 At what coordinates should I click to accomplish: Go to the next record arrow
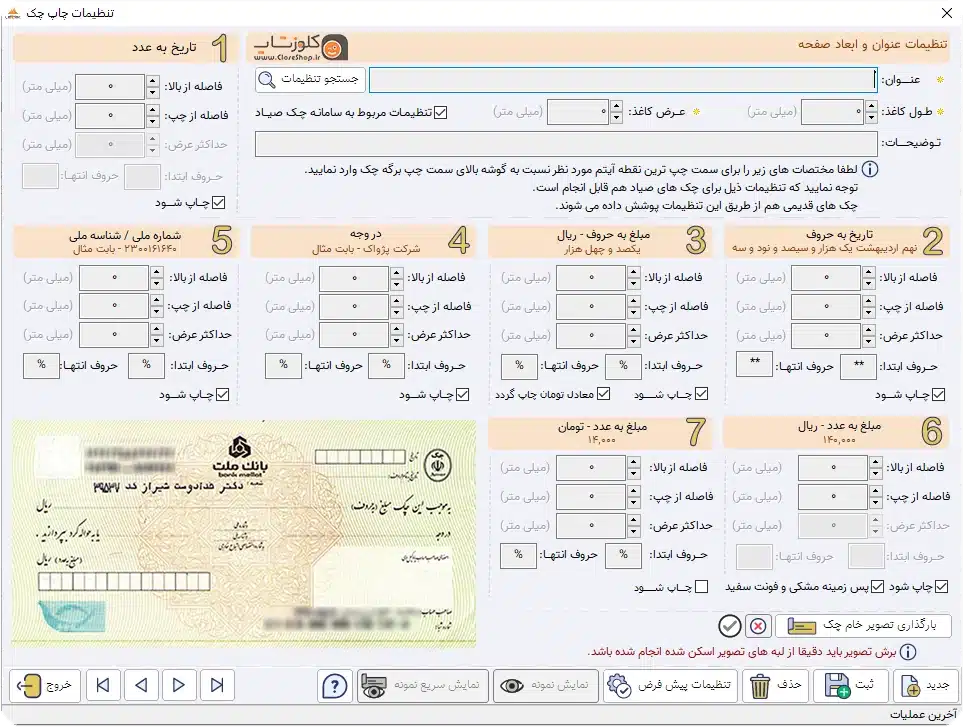coord(179,685)
